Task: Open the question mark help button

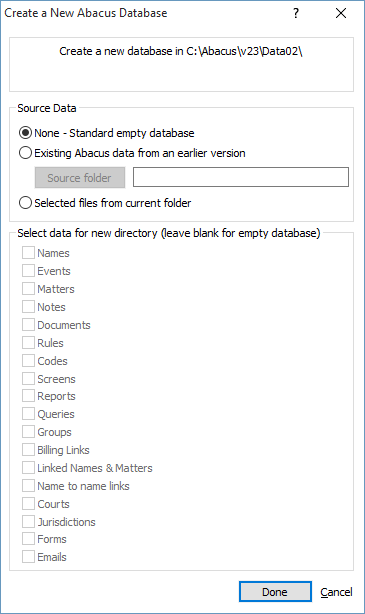Action: click(x=296, y=13)
